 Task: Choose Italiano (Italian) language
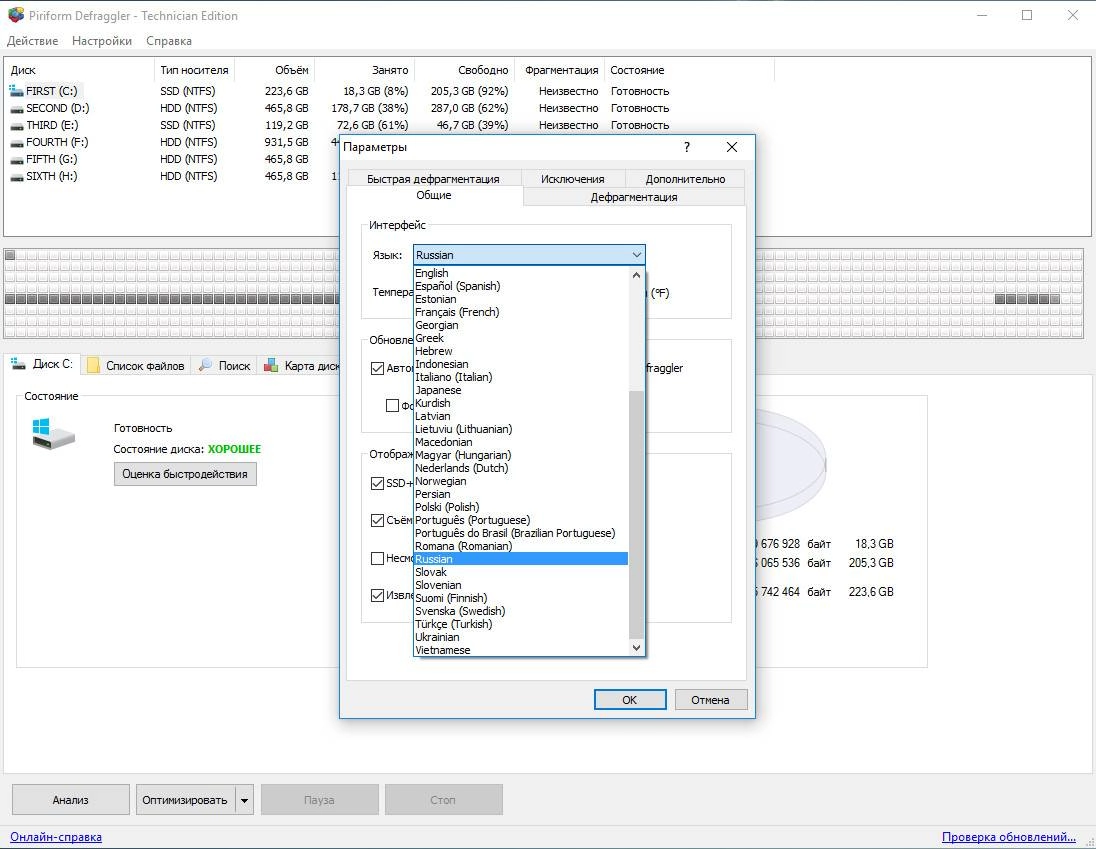click(x=521, y=377)
